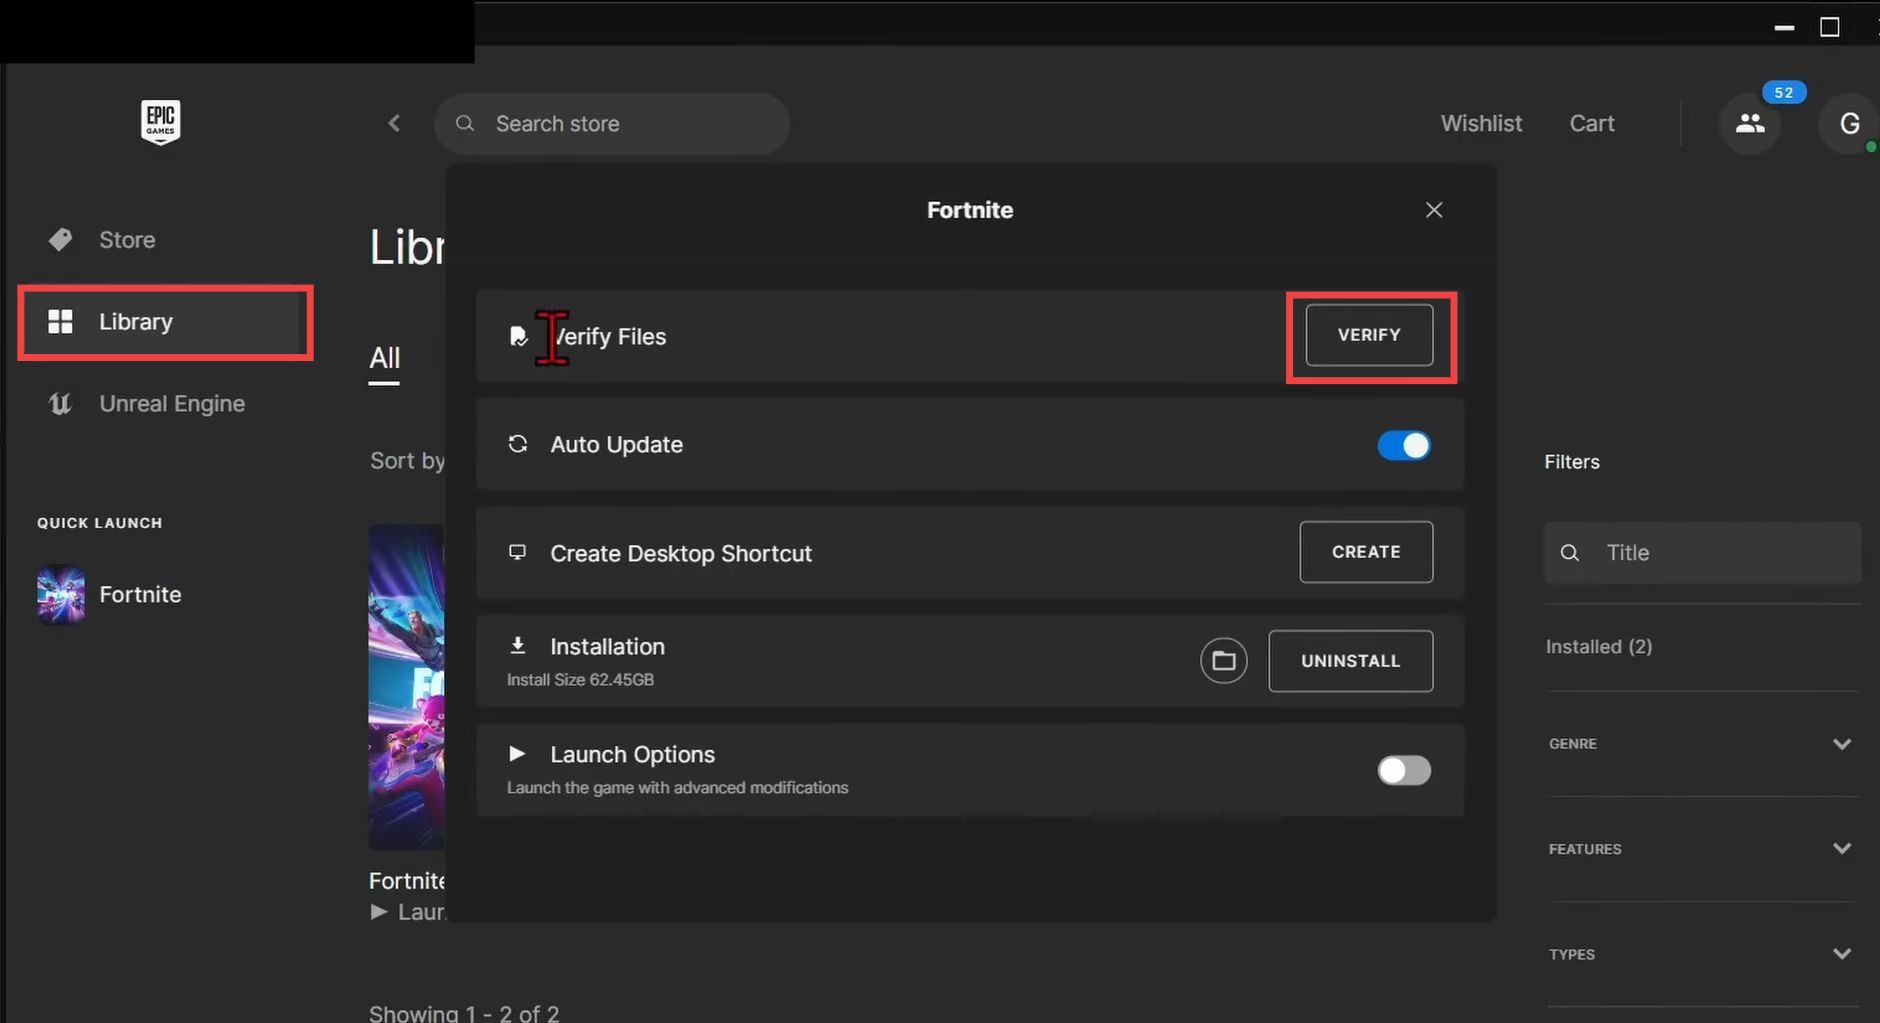The image size is (1880, 1023).
Task: Click the Store tag icon in sidebar
Action: tap(61, 239)
